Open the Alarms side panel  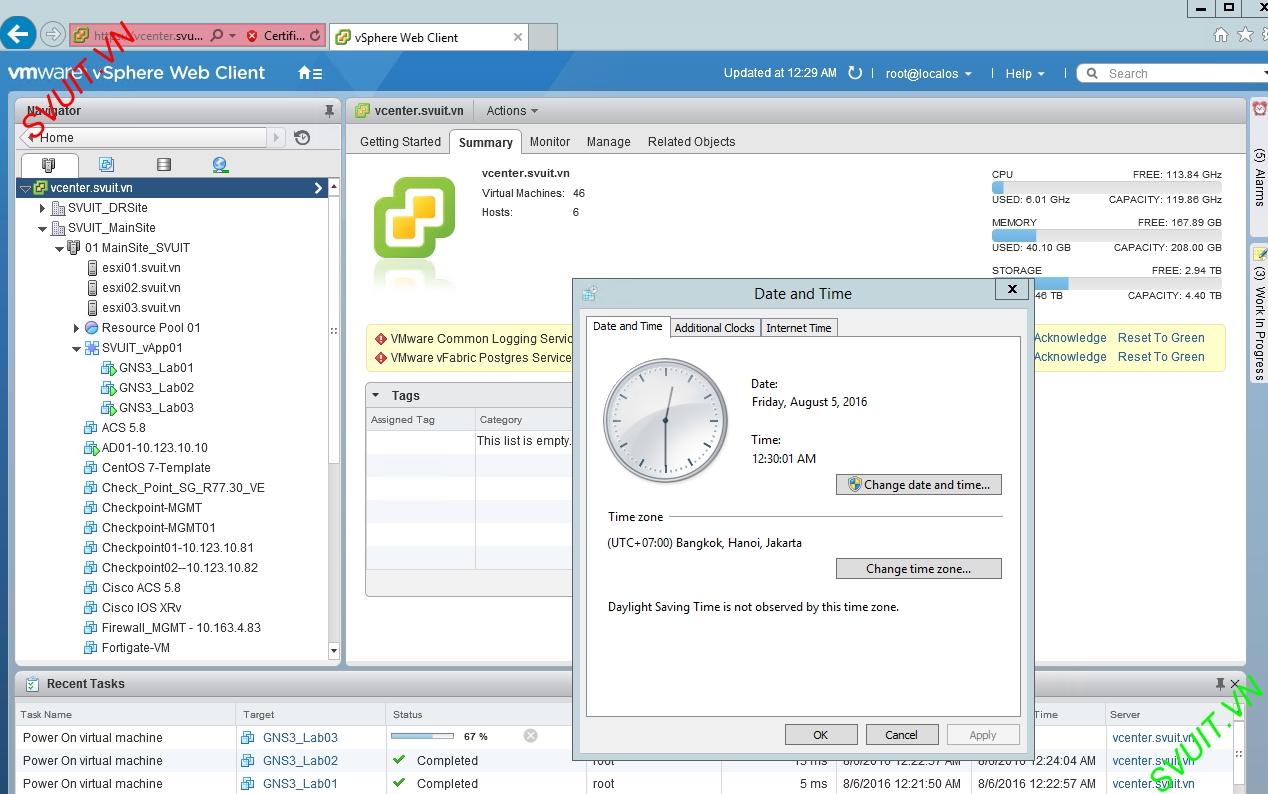point(1259,166)
